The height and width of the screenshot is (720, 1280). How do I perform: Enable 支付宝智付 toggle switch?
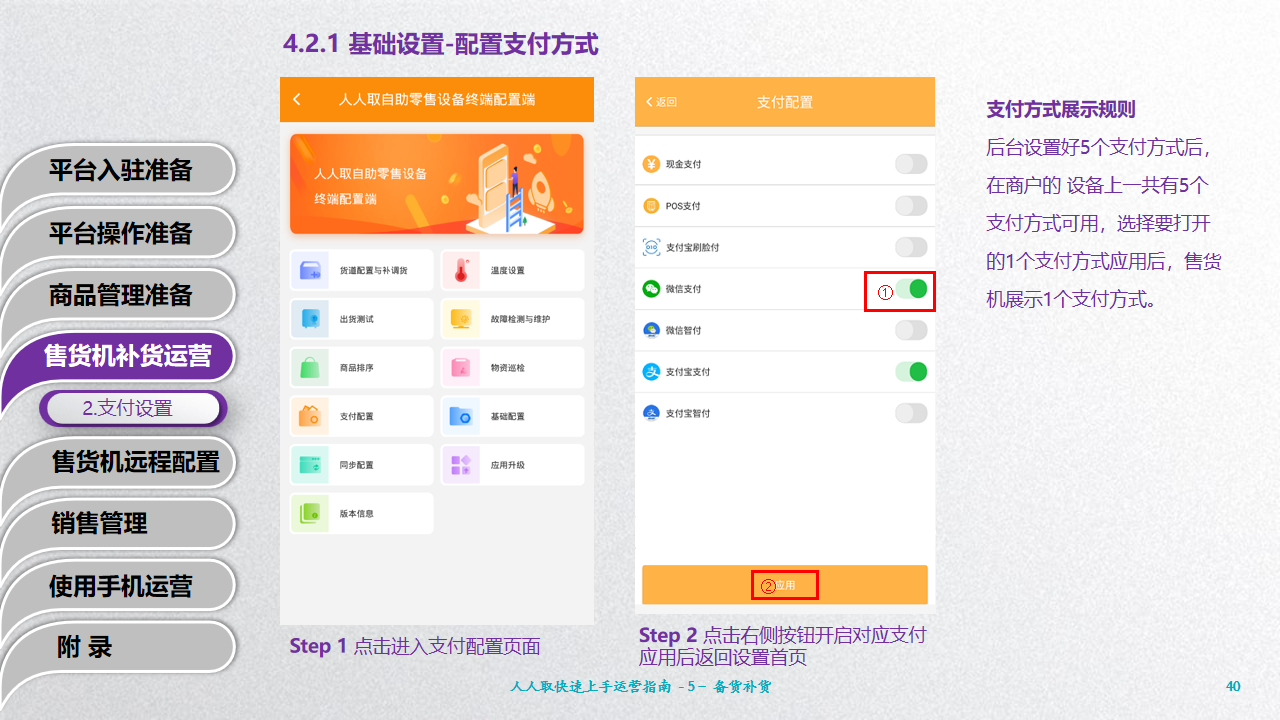911,413
